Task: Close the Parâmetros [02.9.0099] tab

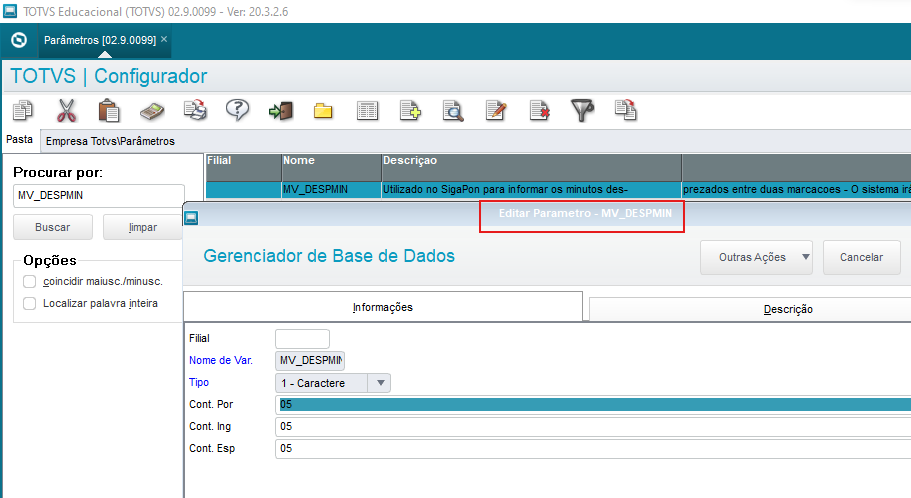Action: [164, 39]
